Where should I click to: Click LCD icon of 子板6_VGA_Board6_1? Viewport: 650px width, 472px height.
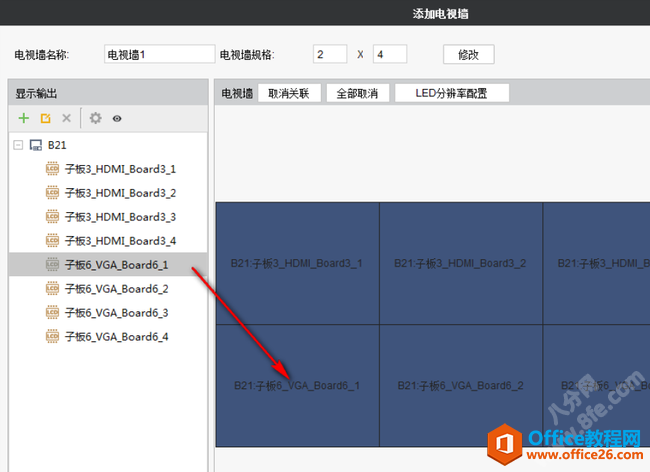point(52,265)
